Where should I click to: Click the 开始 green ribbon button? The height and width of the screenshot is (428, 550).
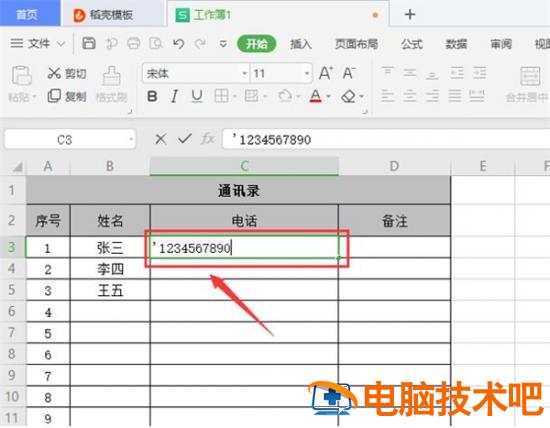click(x=256, y=44)
